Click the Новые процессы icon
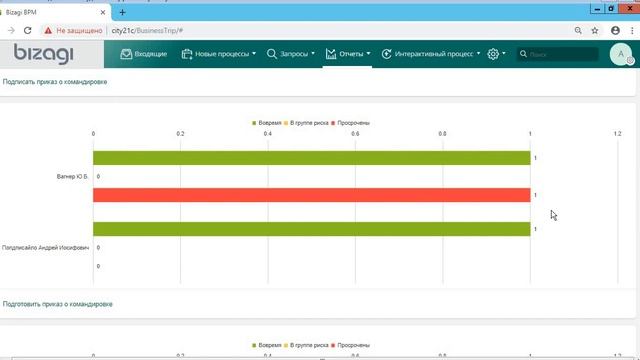 pyautogui.click(x=187, y=54)
